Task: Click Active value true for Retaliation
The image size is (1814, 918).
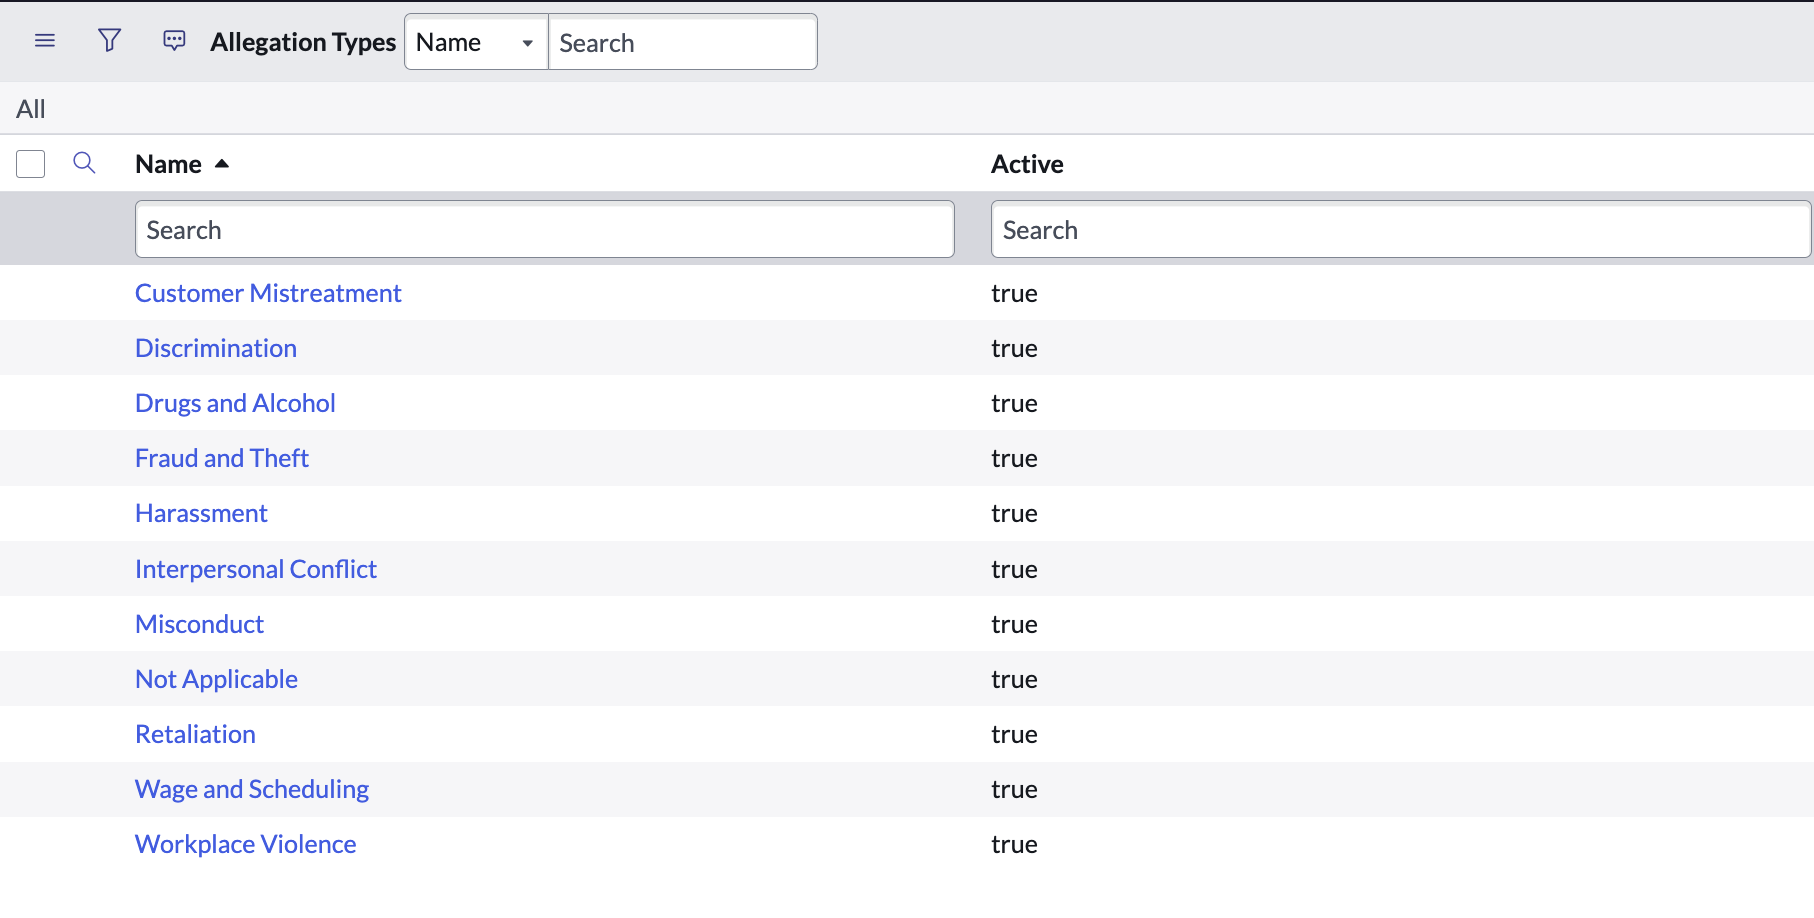Action: pyautogui.click(x=1014, y=734)
